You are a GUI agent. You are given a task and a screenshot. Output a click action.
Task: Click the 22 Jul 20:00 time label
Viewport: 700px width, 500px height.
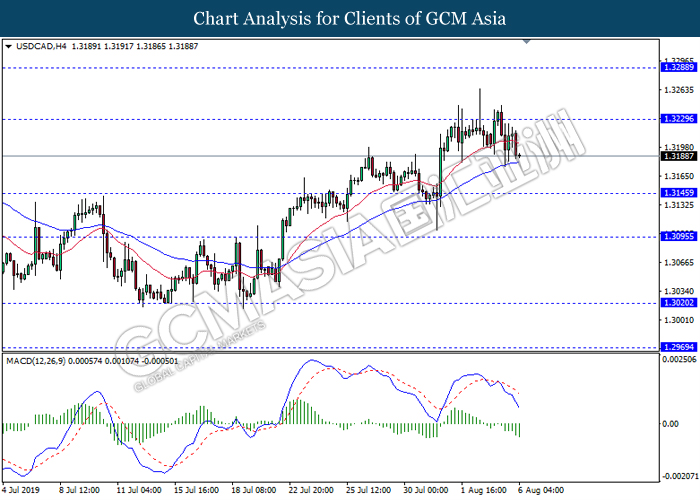[x=311, y=490]
